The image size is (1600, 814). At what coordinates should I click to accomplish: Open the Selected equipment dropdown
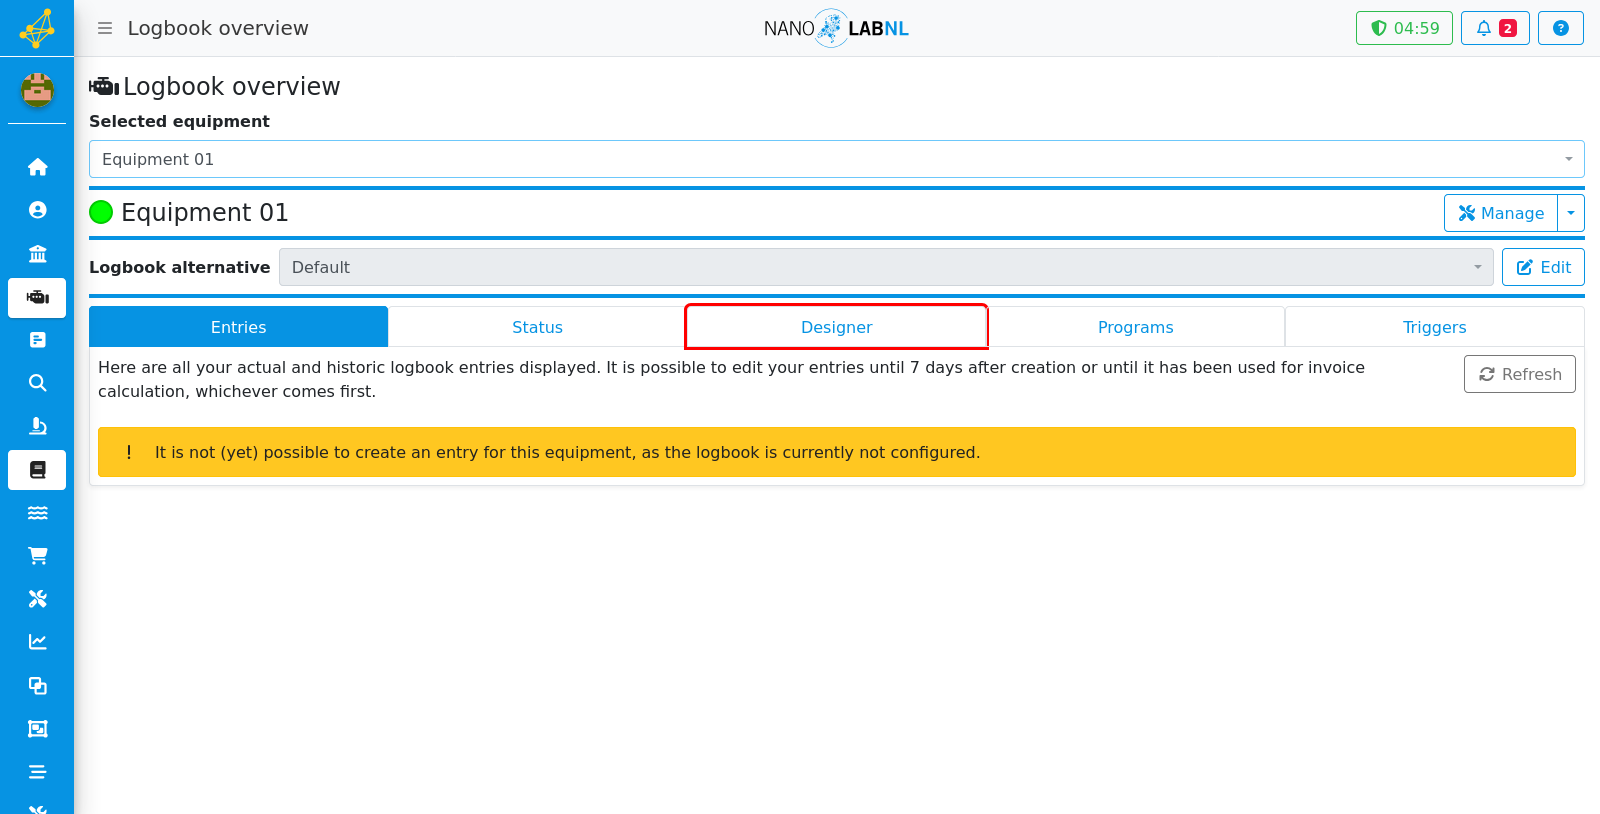[x=836, y=159]
